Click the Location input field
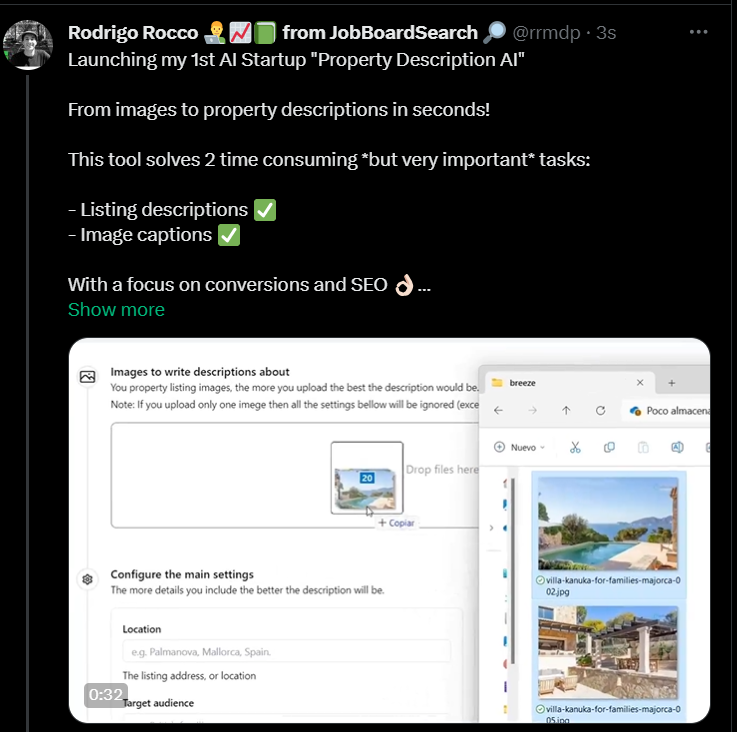Image resolution: width=737 pixels, height=732 pixels. (x=286, y=652)
